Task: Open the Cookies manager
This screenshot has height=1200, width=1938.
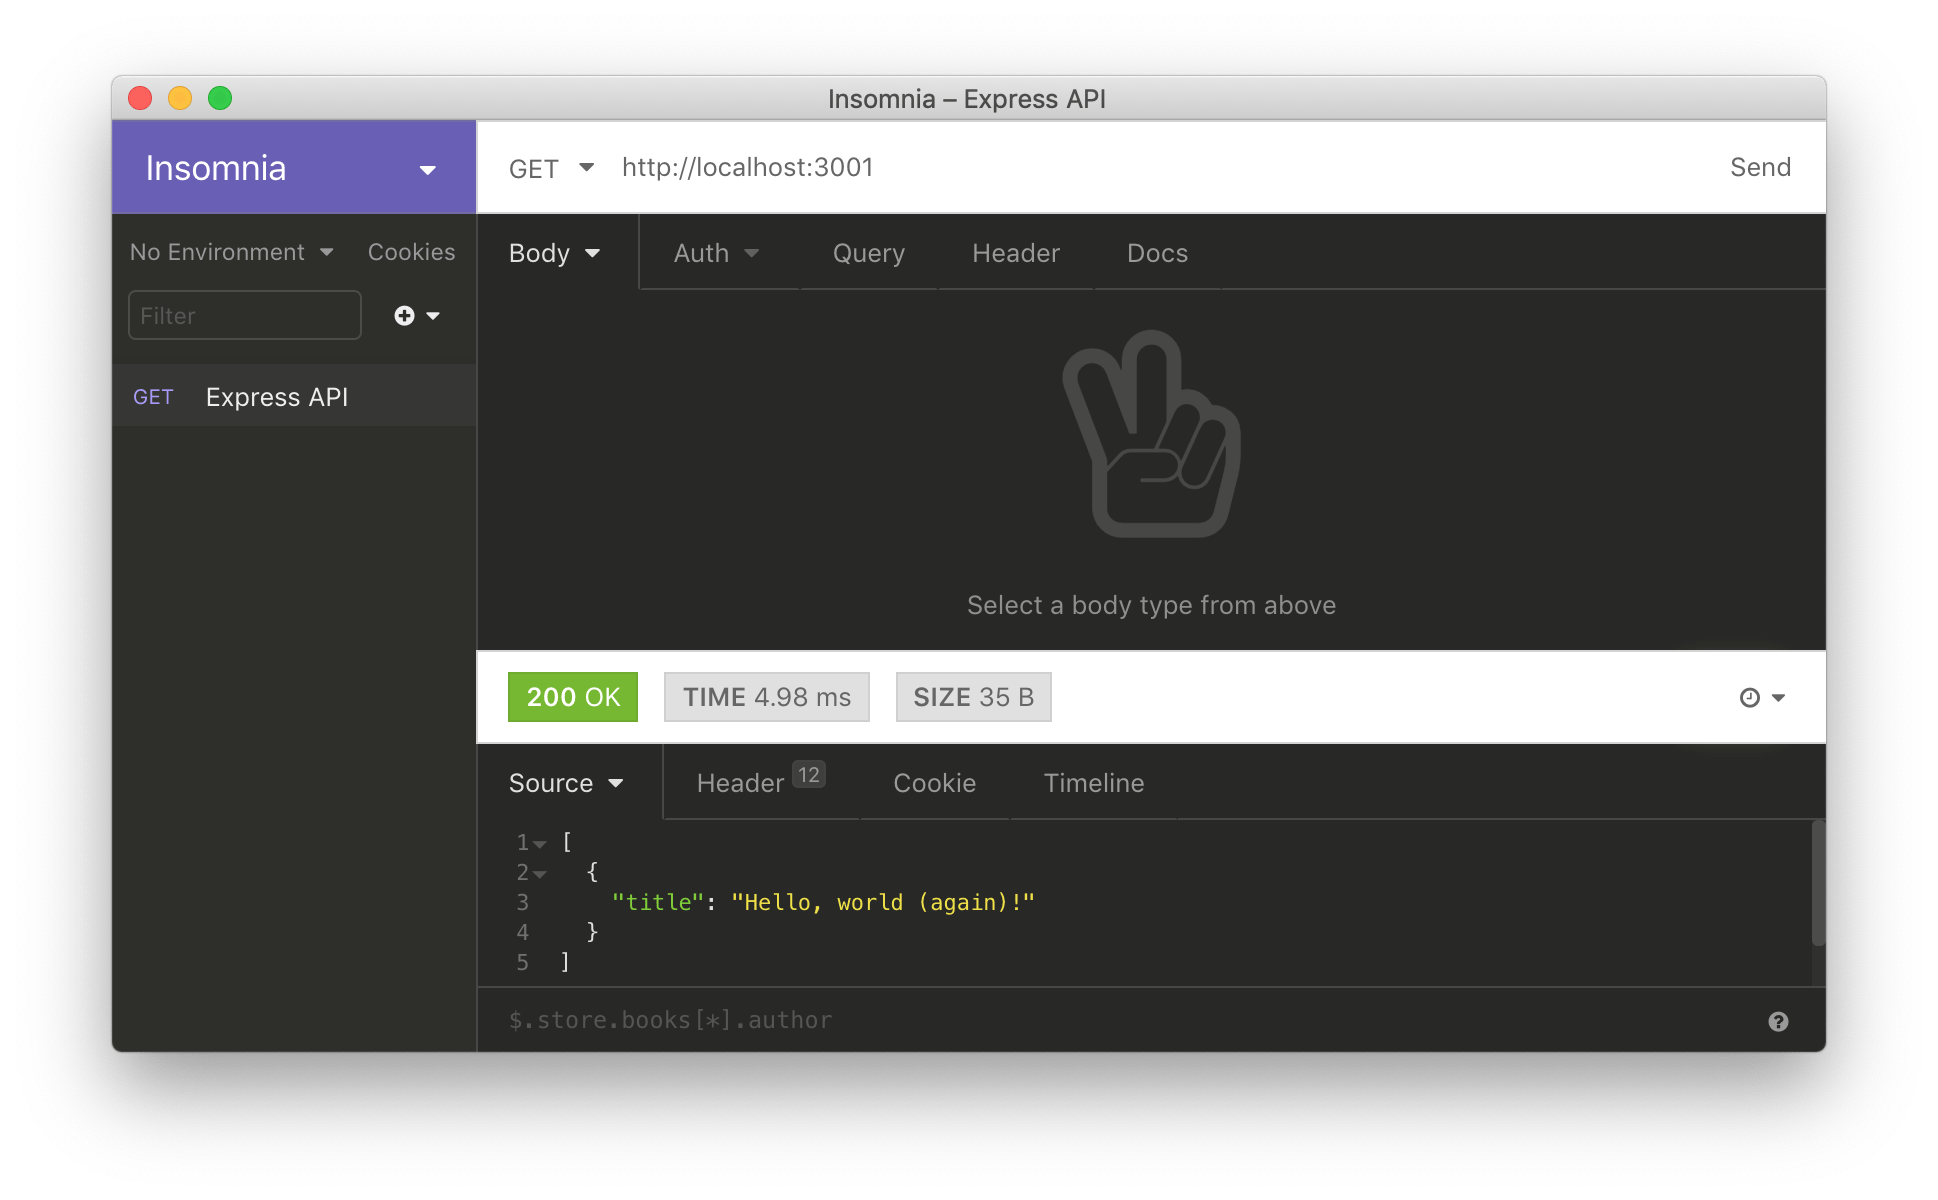Action: pos(411,252)
